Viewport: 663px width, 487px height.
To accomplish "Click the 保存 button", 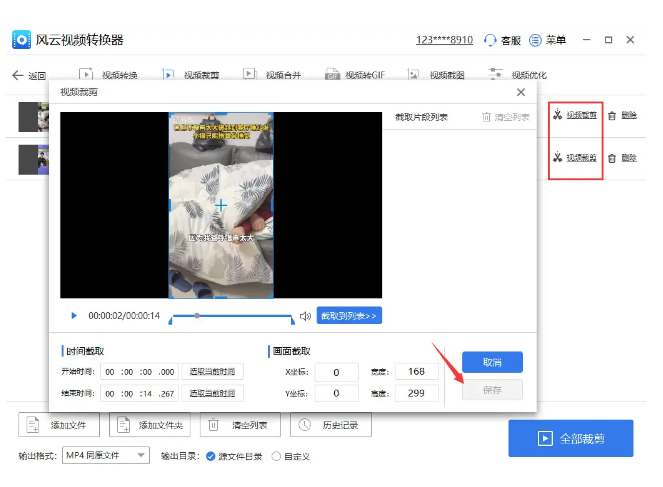I will 492,390.
